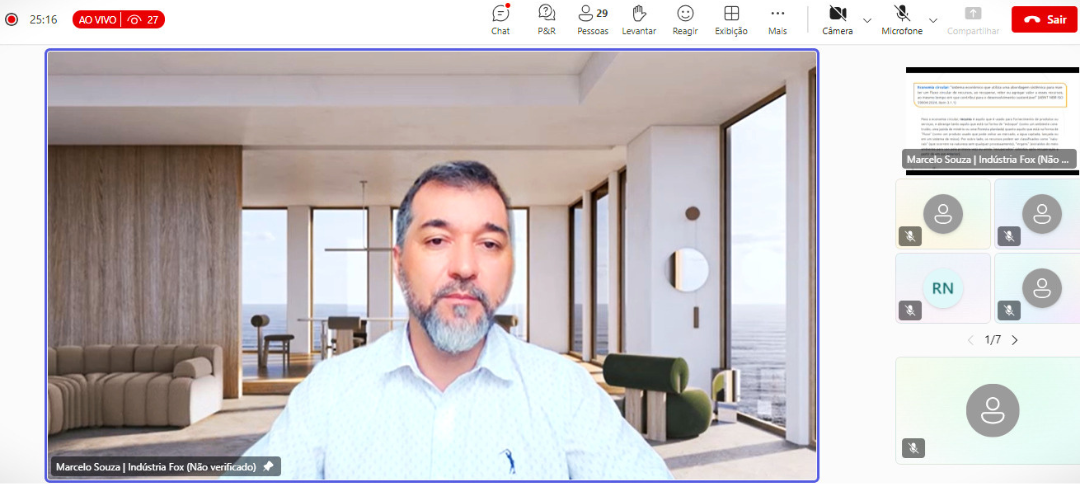Toggle the Câmera on

coord(838,19)
